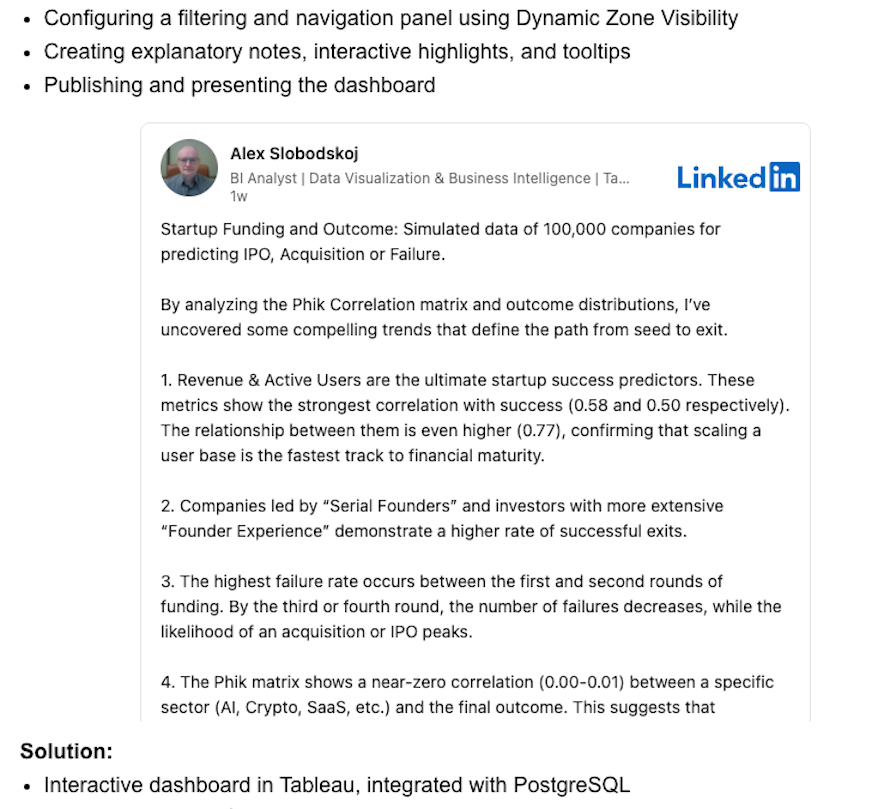Image resolution: width=890 pixels, height=809 pixels.
Task: Click the highest failure rate point
Action: pyautogui.click(x=441, y=581)
